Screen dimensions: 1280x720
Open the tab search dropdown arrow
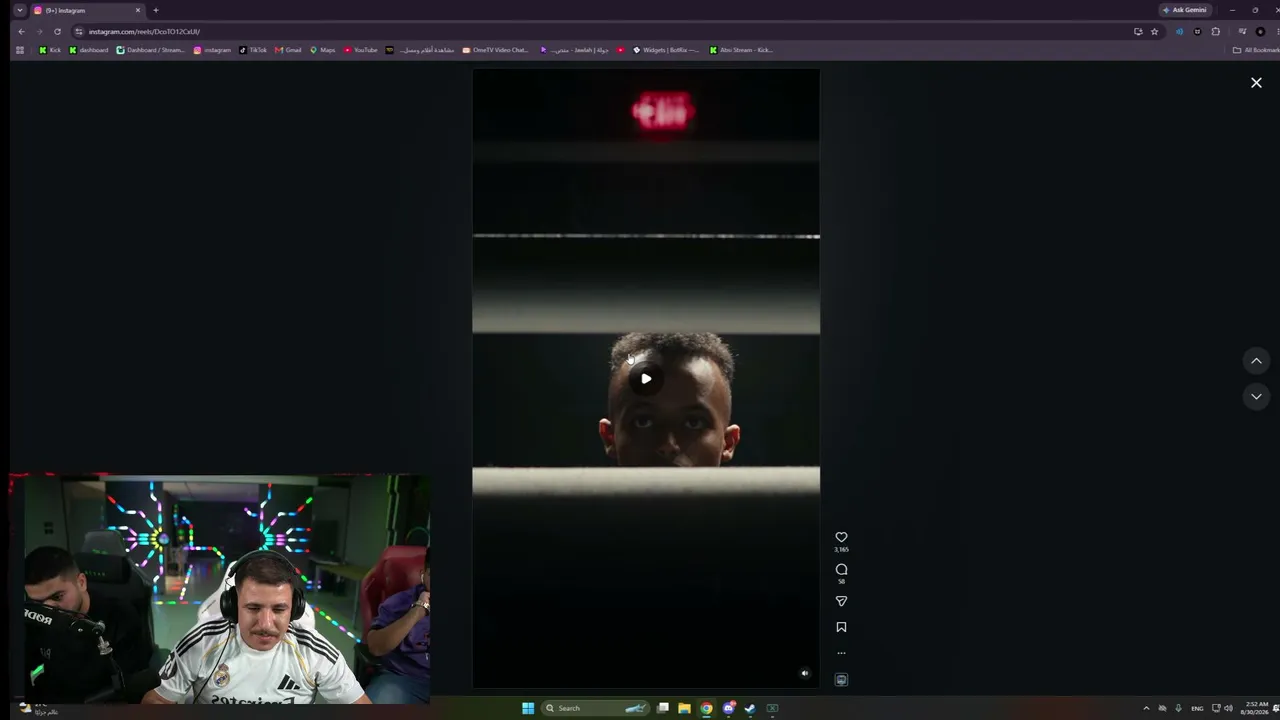pos(19,10)
